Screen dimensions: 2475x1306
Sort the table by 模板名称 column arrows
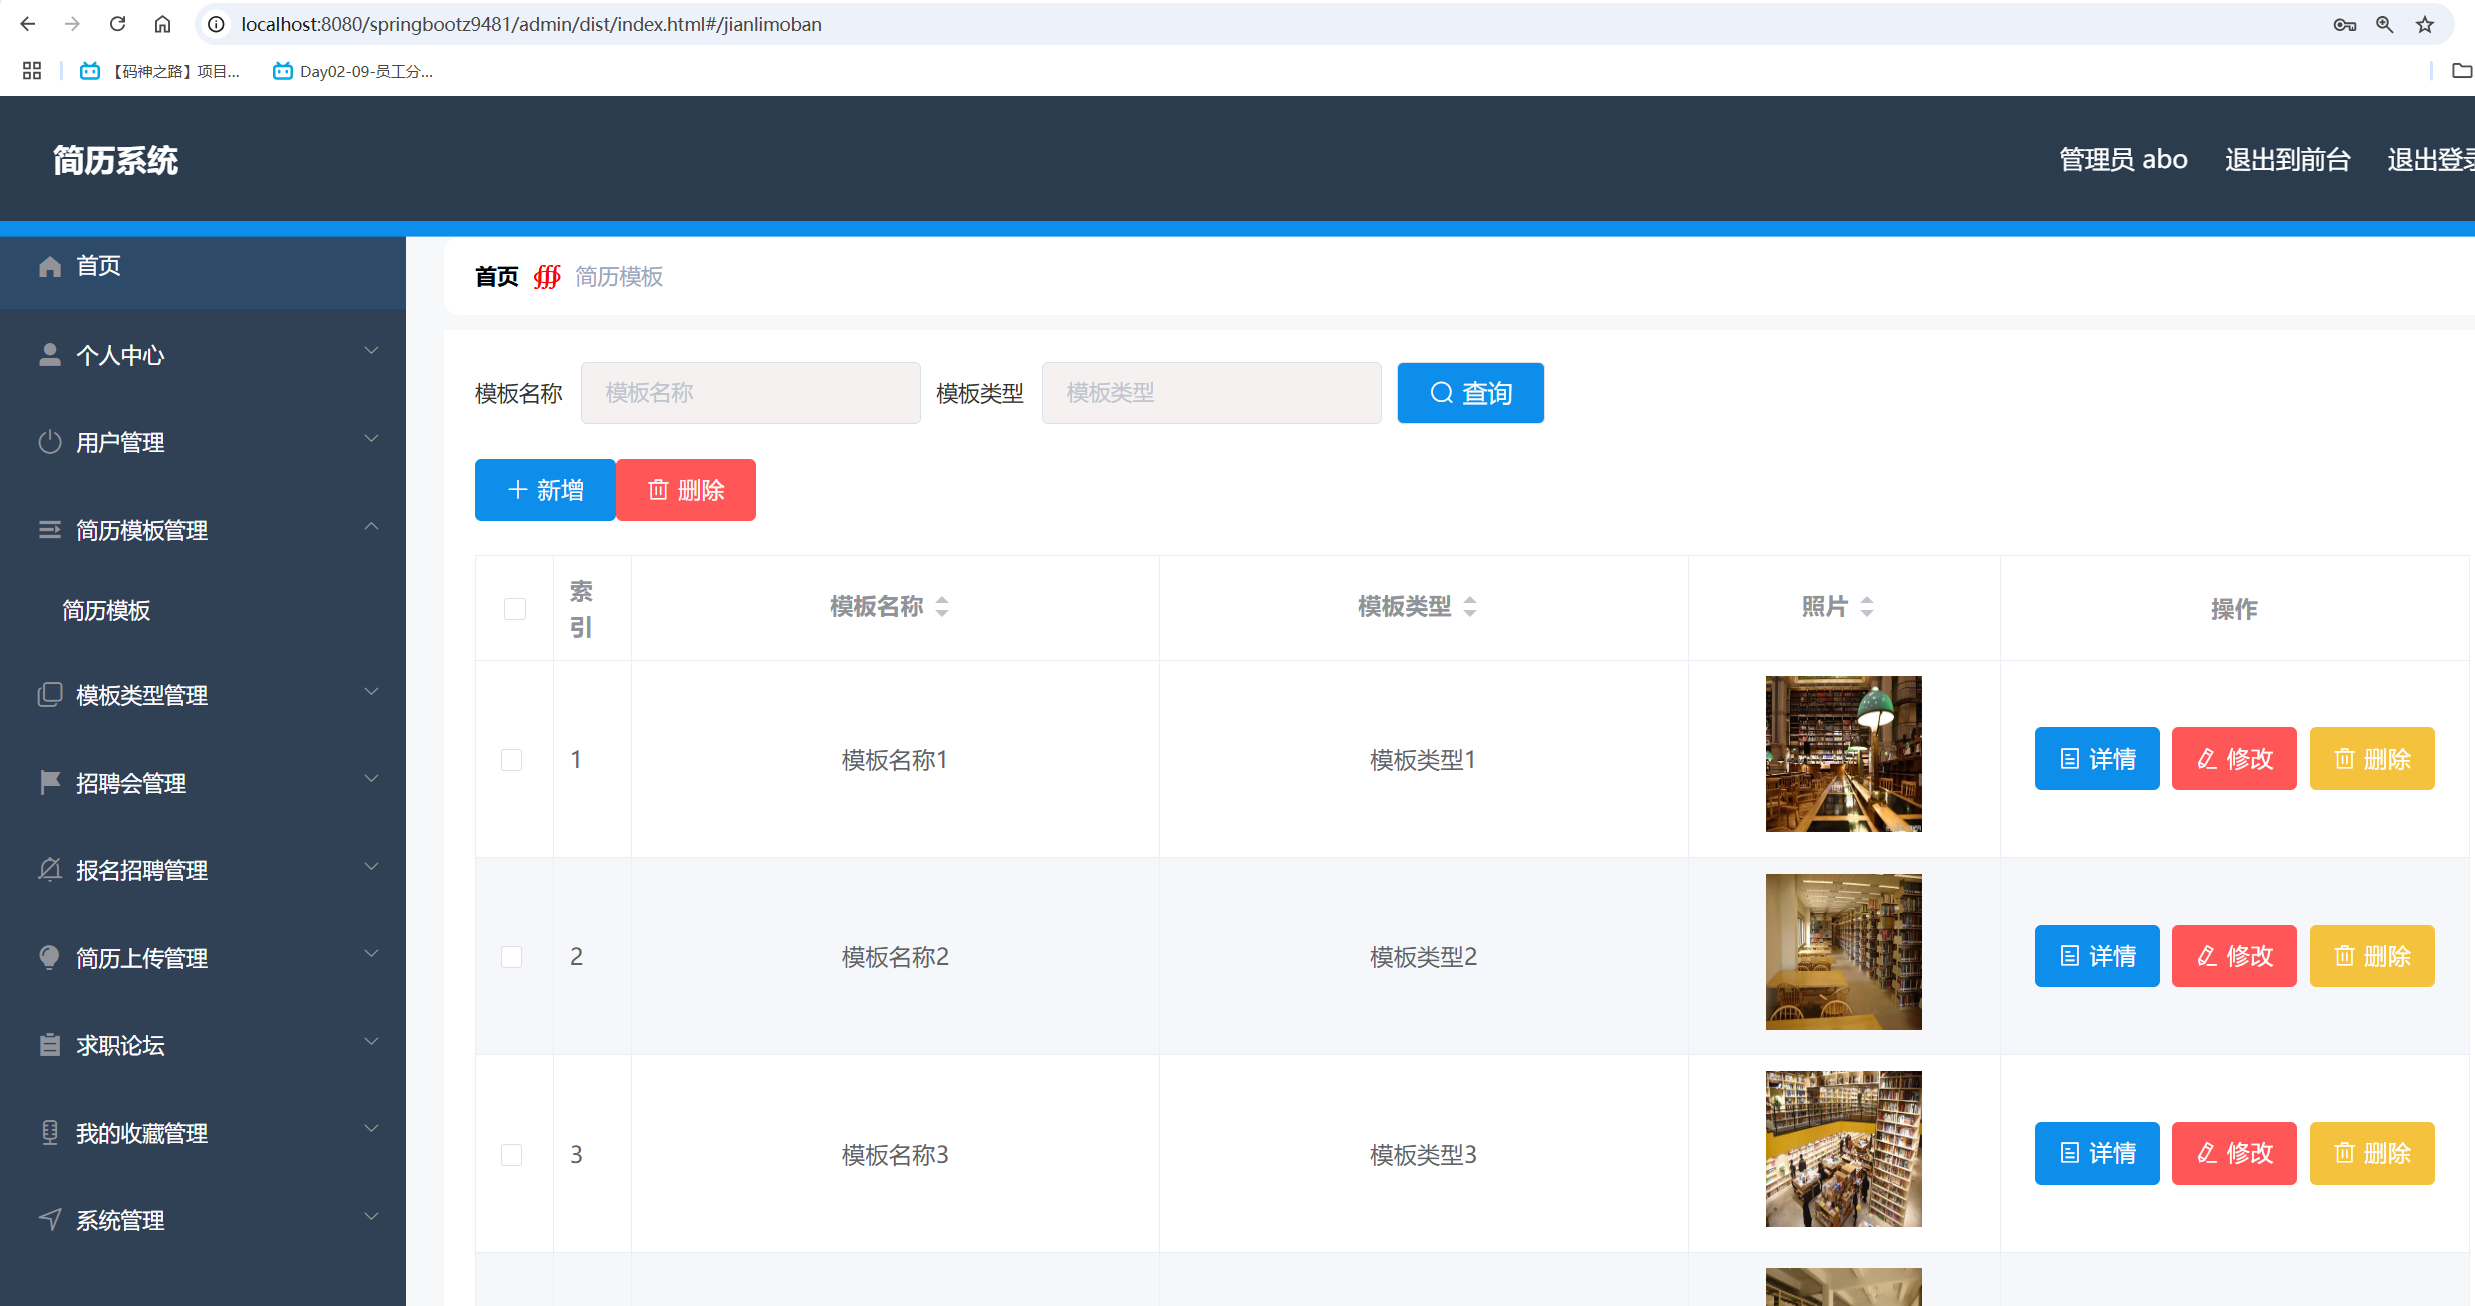point(942,606)
